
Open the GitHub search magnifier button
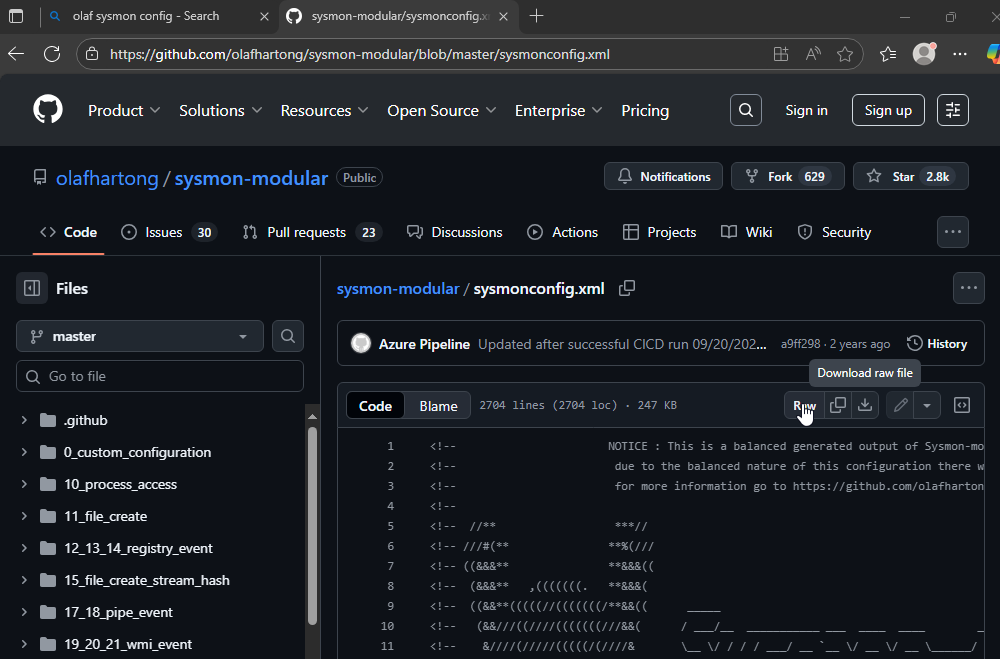[x=746, y=110]
